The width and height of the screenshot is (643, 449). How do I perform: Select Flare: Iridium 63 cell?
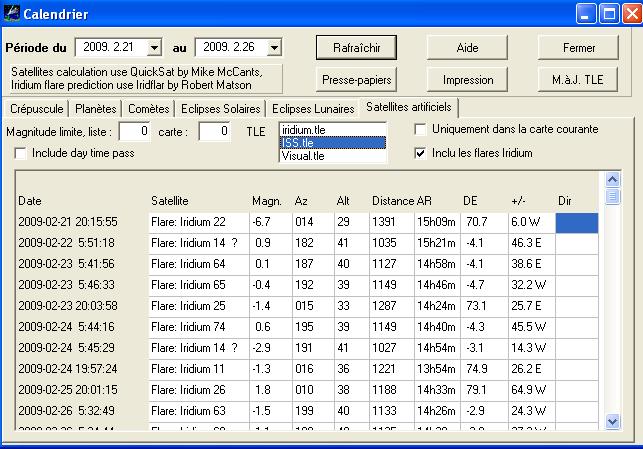coord(199,411)
